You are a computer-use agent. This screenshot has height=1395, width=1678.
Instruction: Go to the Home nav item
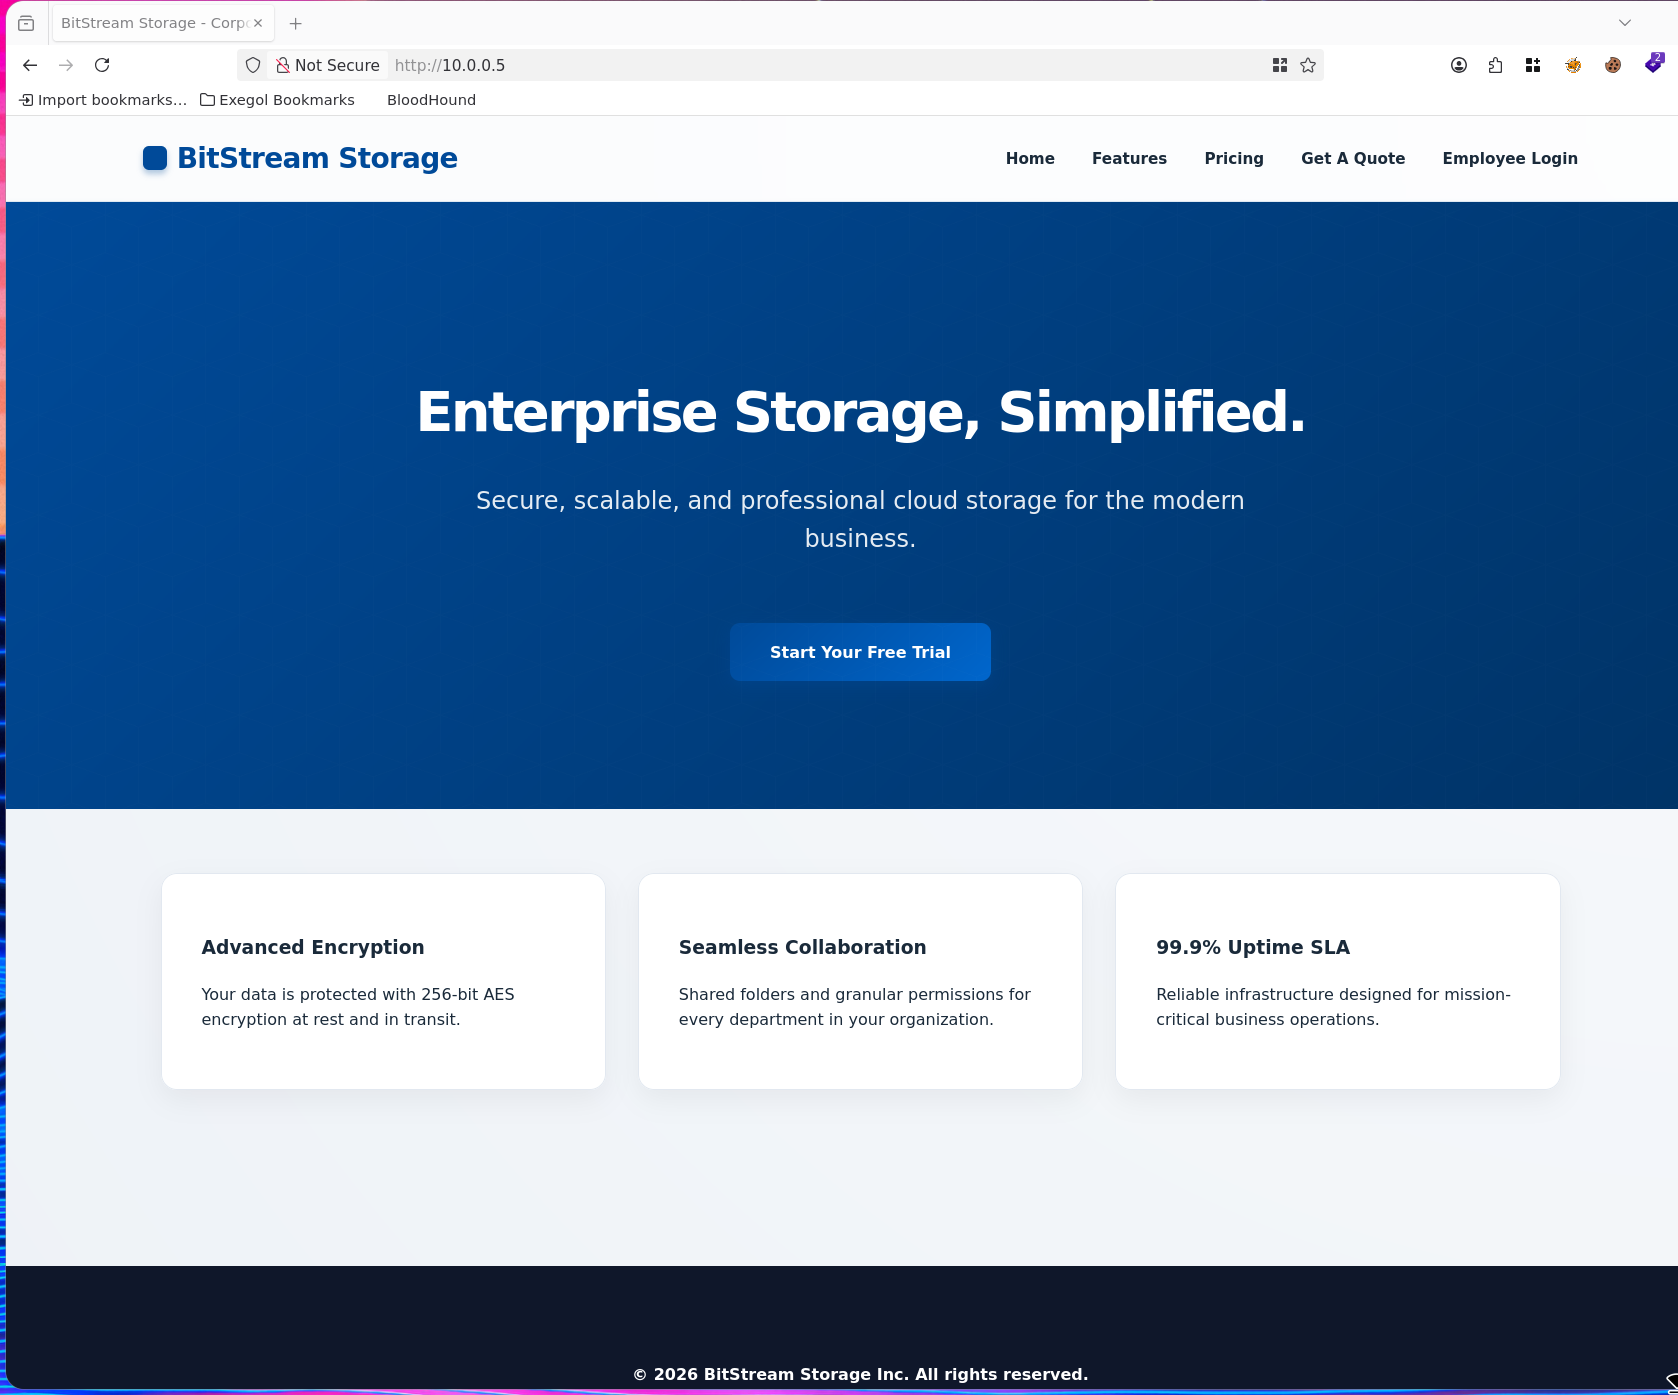pos(1030,158)
